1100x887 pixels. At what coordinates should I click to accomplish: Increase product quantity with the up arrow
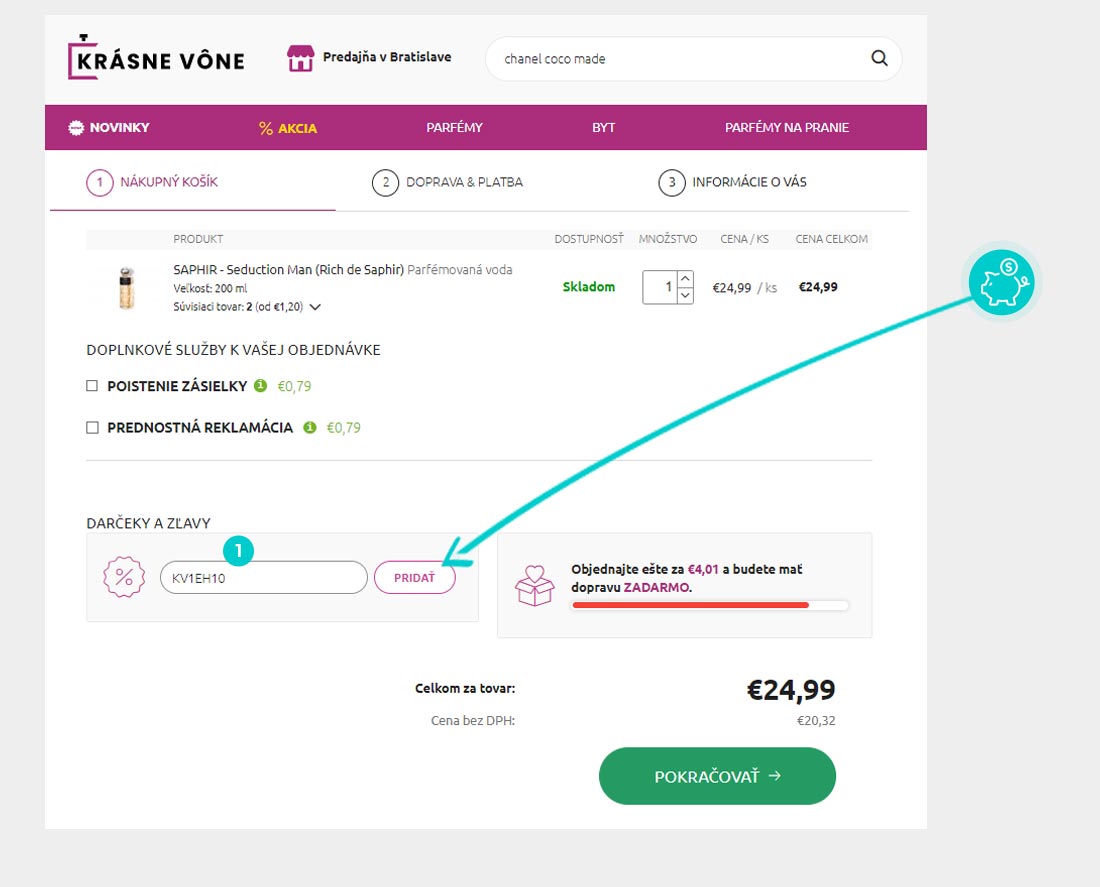click(685, 278)
